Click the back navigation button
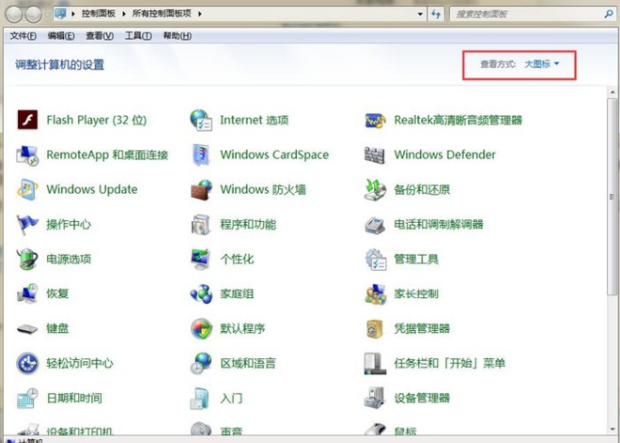This screenshot has width=620, height=443. coord(14,14)
